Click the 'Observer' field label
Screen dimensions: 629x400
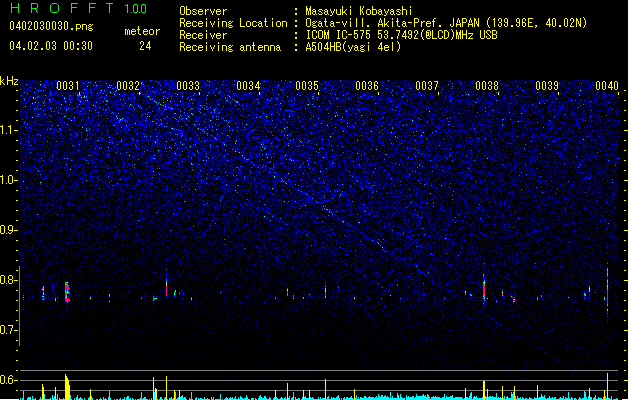coord(203,11)
